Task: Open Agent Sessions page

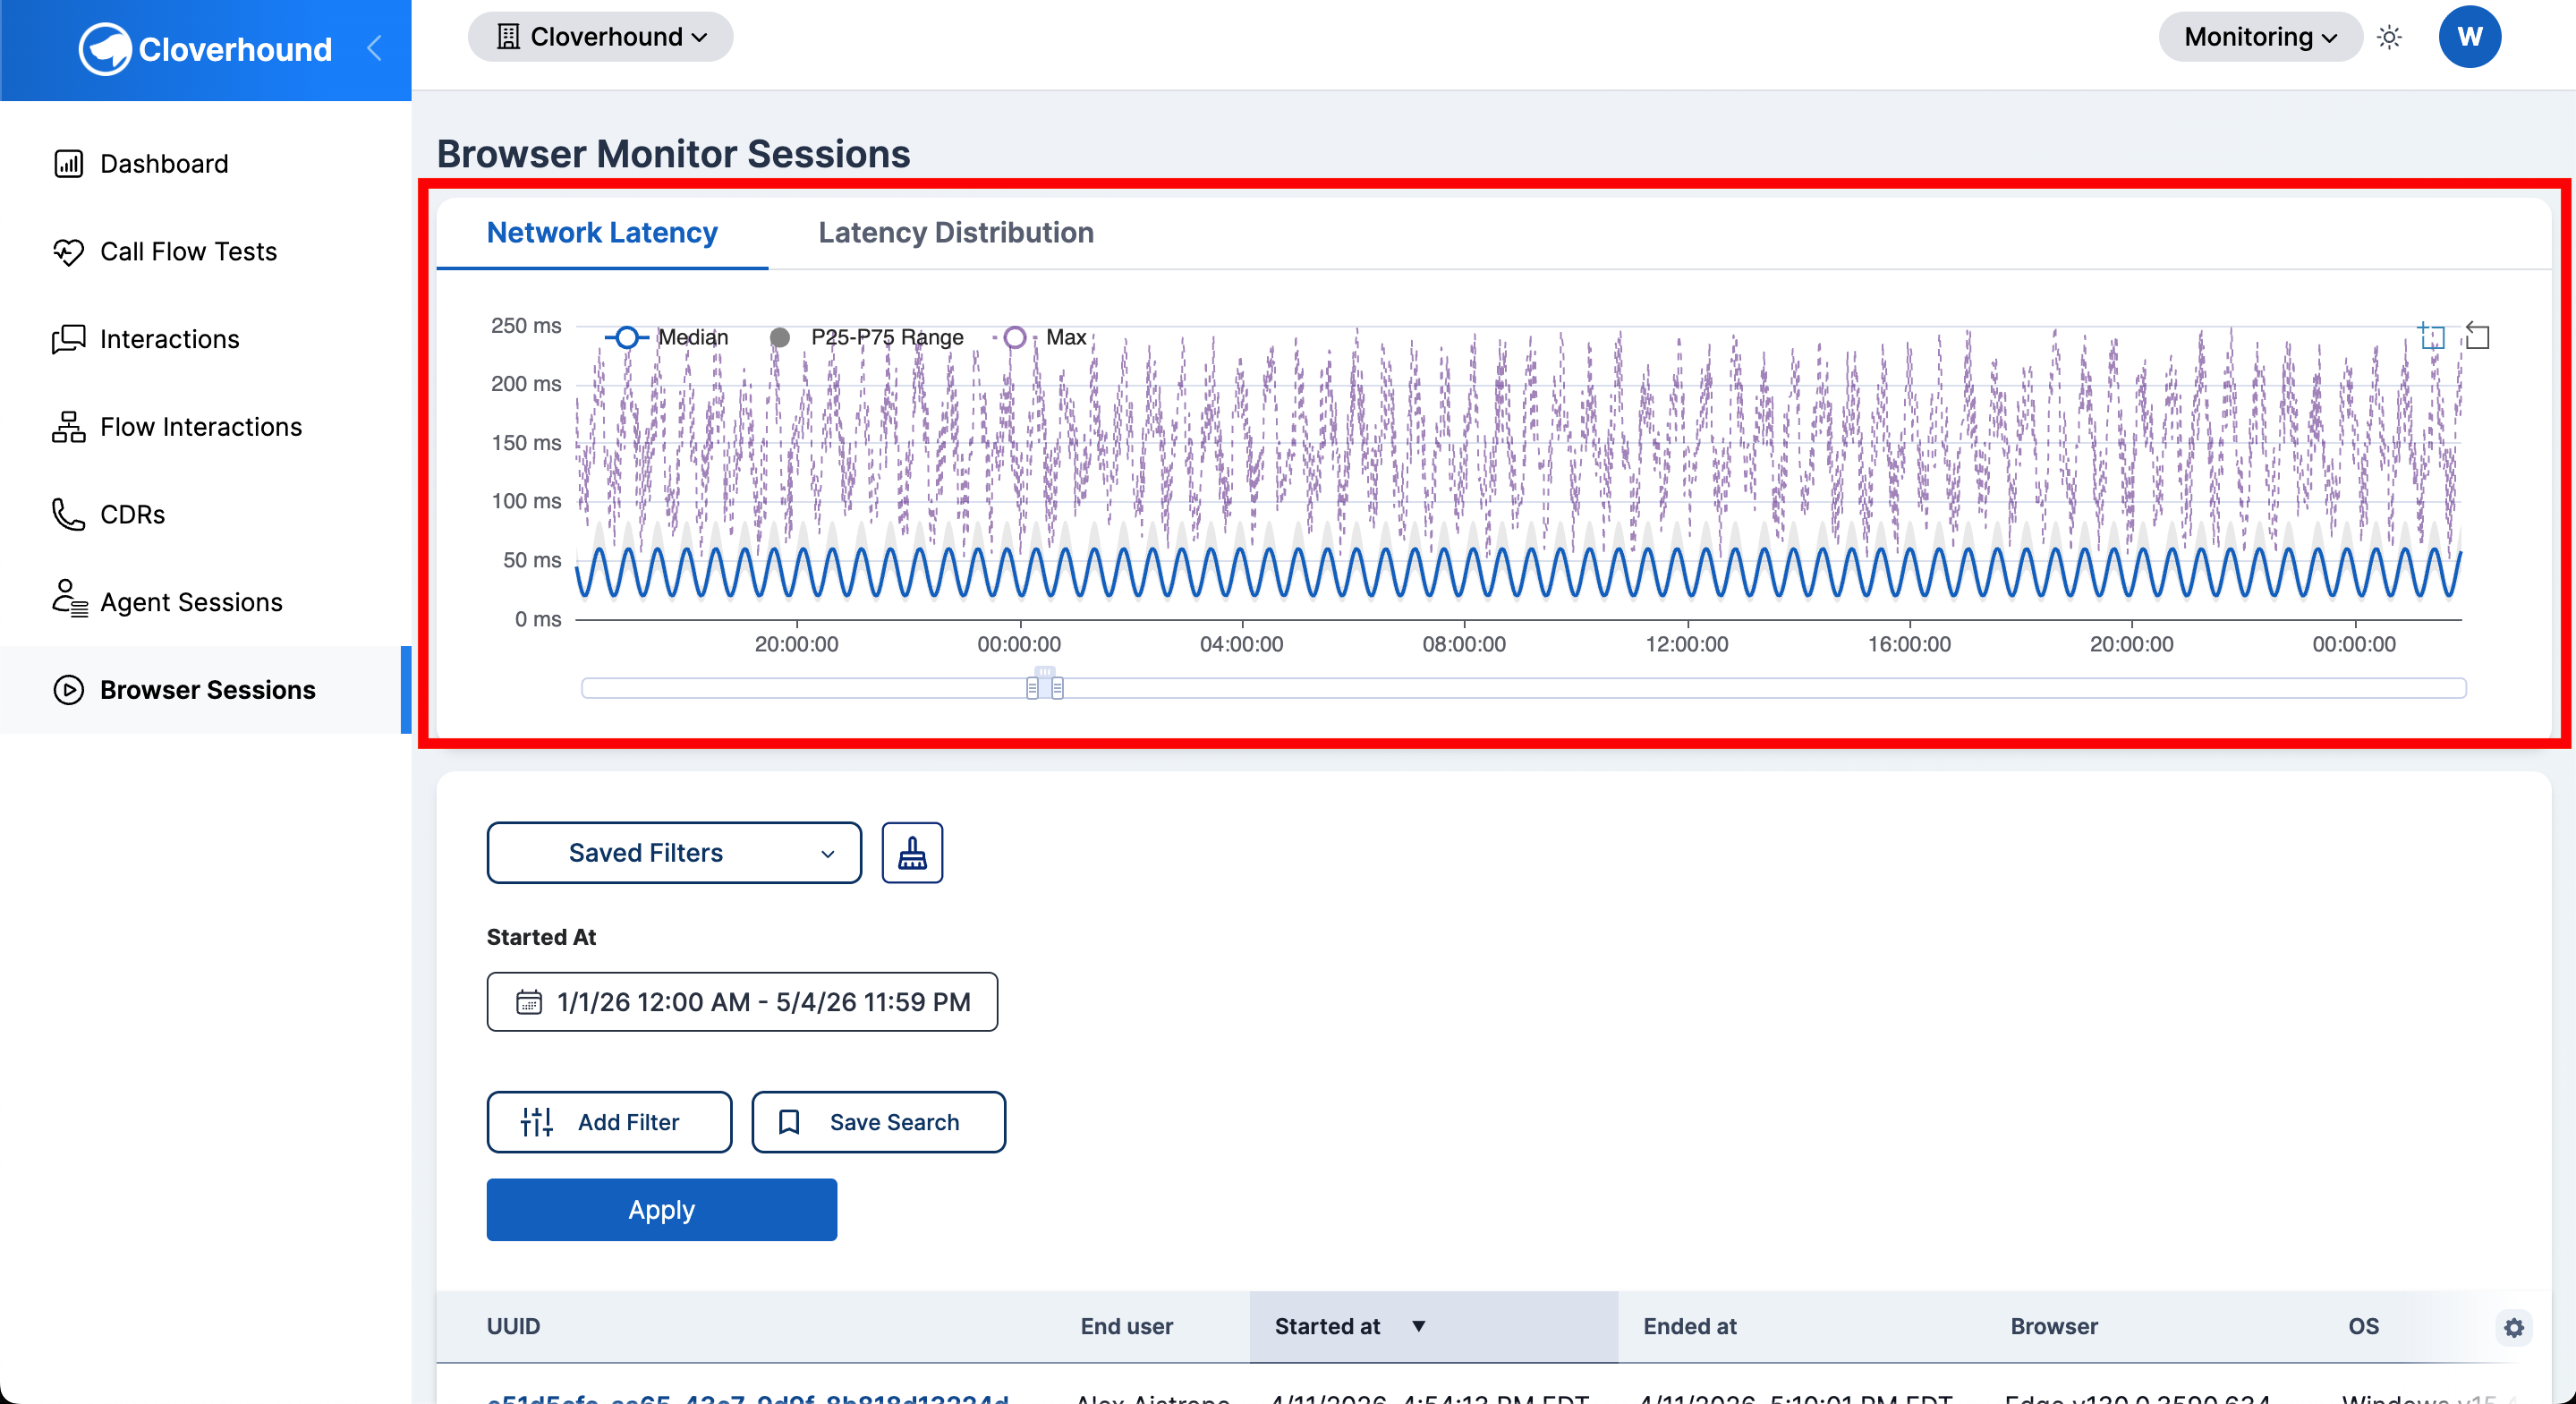Action: (205, 602)
